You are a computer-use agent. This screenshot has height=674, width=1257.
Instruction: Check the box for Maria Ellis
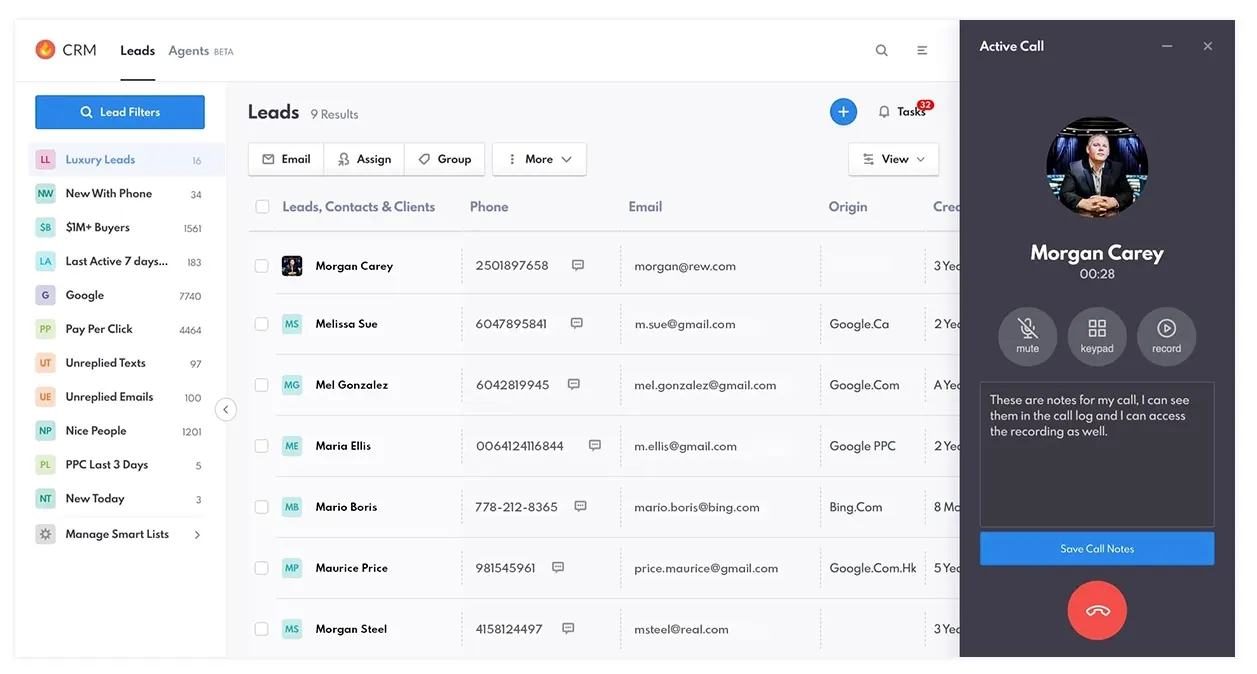tap(261, 446)
